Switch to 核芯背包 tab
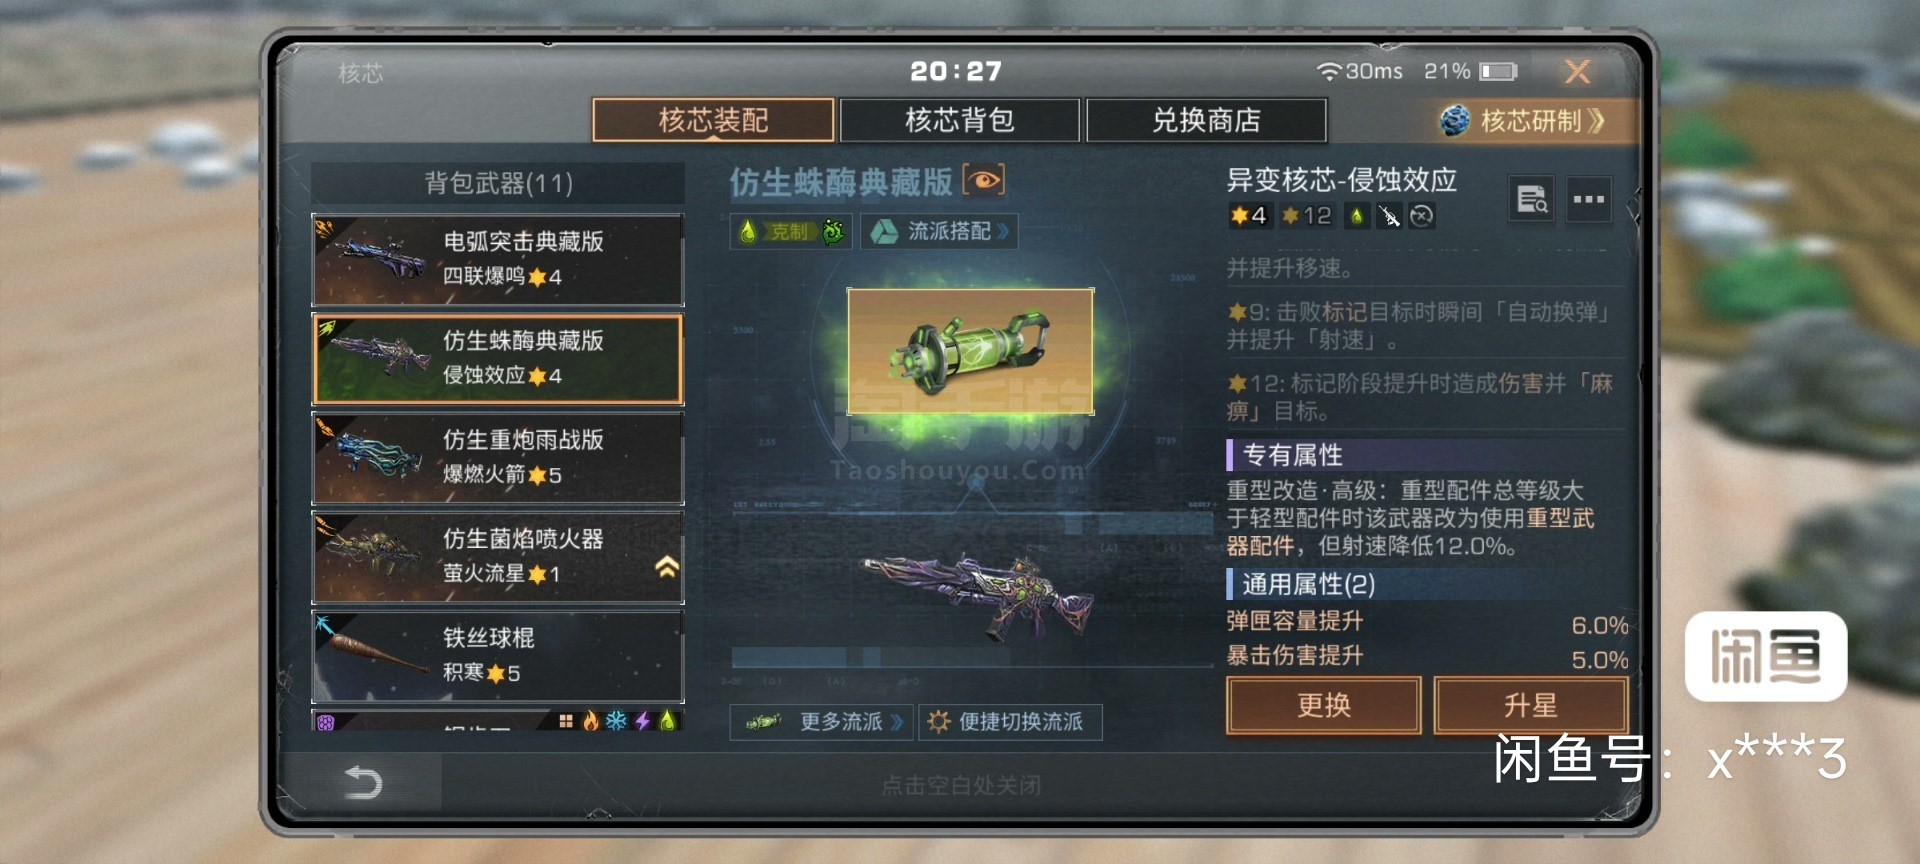1920x864 pixels. (959, 120)
